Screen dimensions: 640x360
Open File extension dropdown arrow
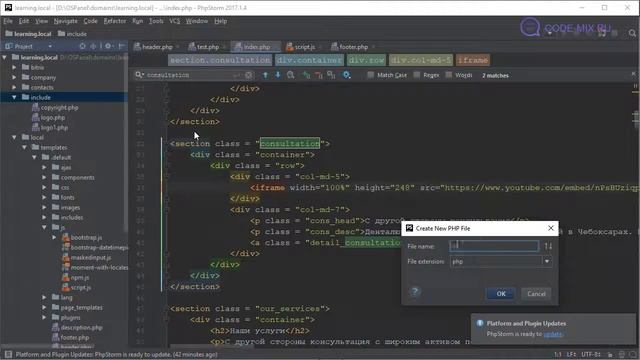point(547,261)
